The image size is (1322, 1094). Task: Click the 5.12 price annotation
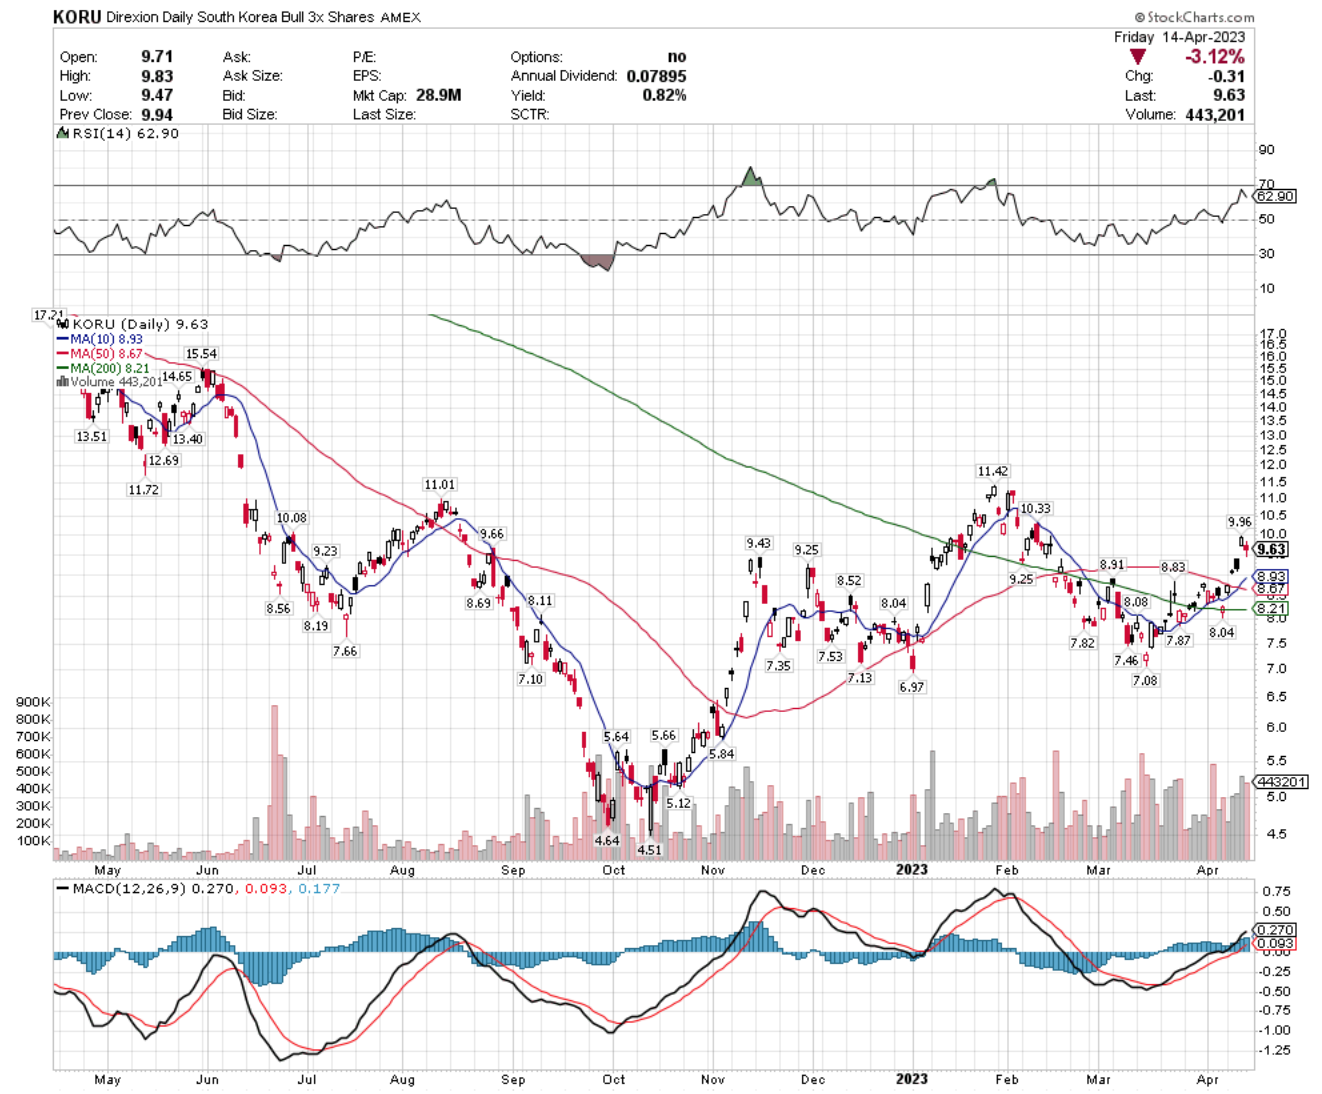pos(678,803)
